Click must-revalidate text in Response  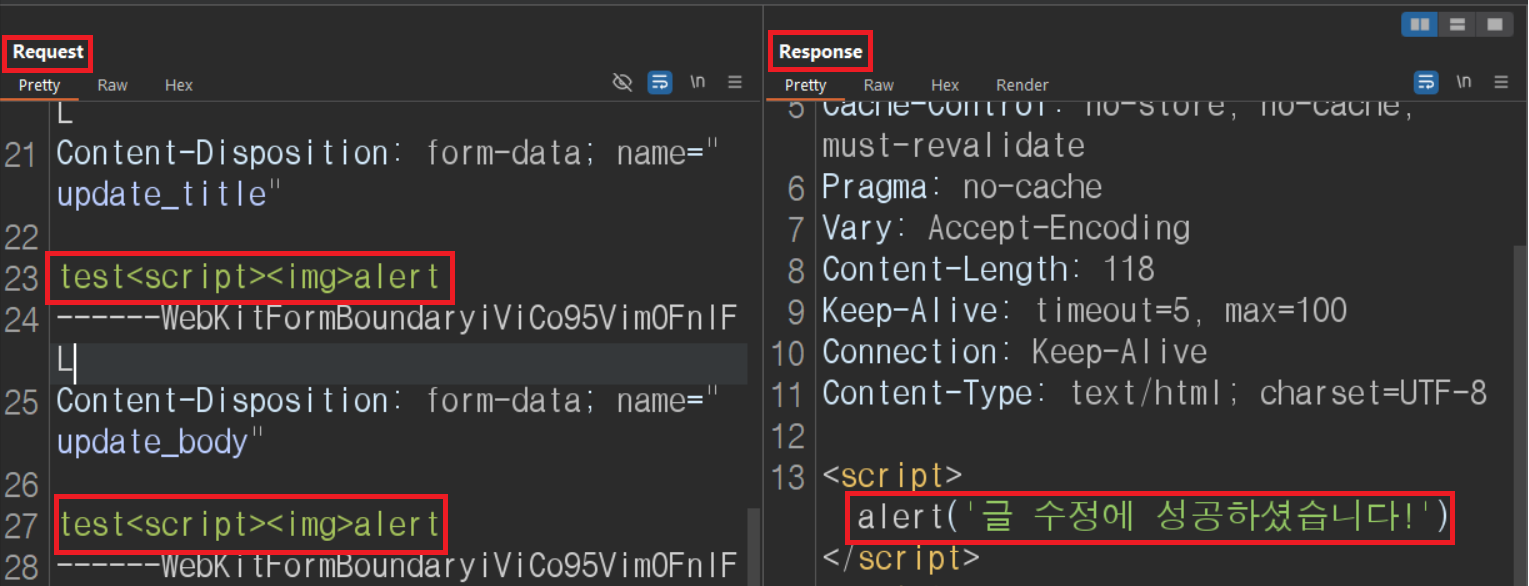click(x=953, y=146)
